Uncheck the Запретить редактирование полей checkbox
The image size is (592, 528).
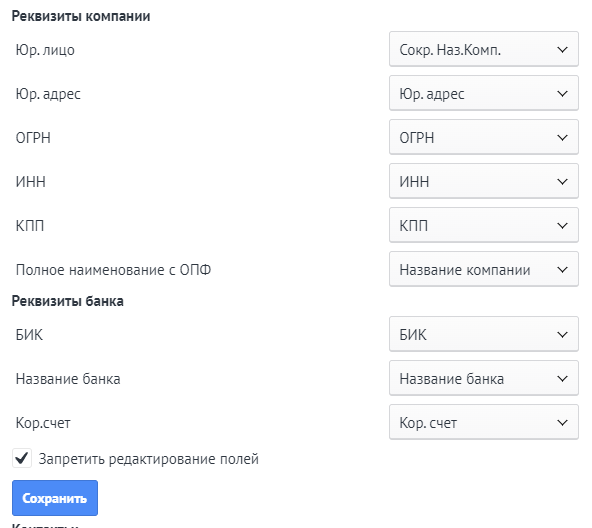tap(22, 459)
